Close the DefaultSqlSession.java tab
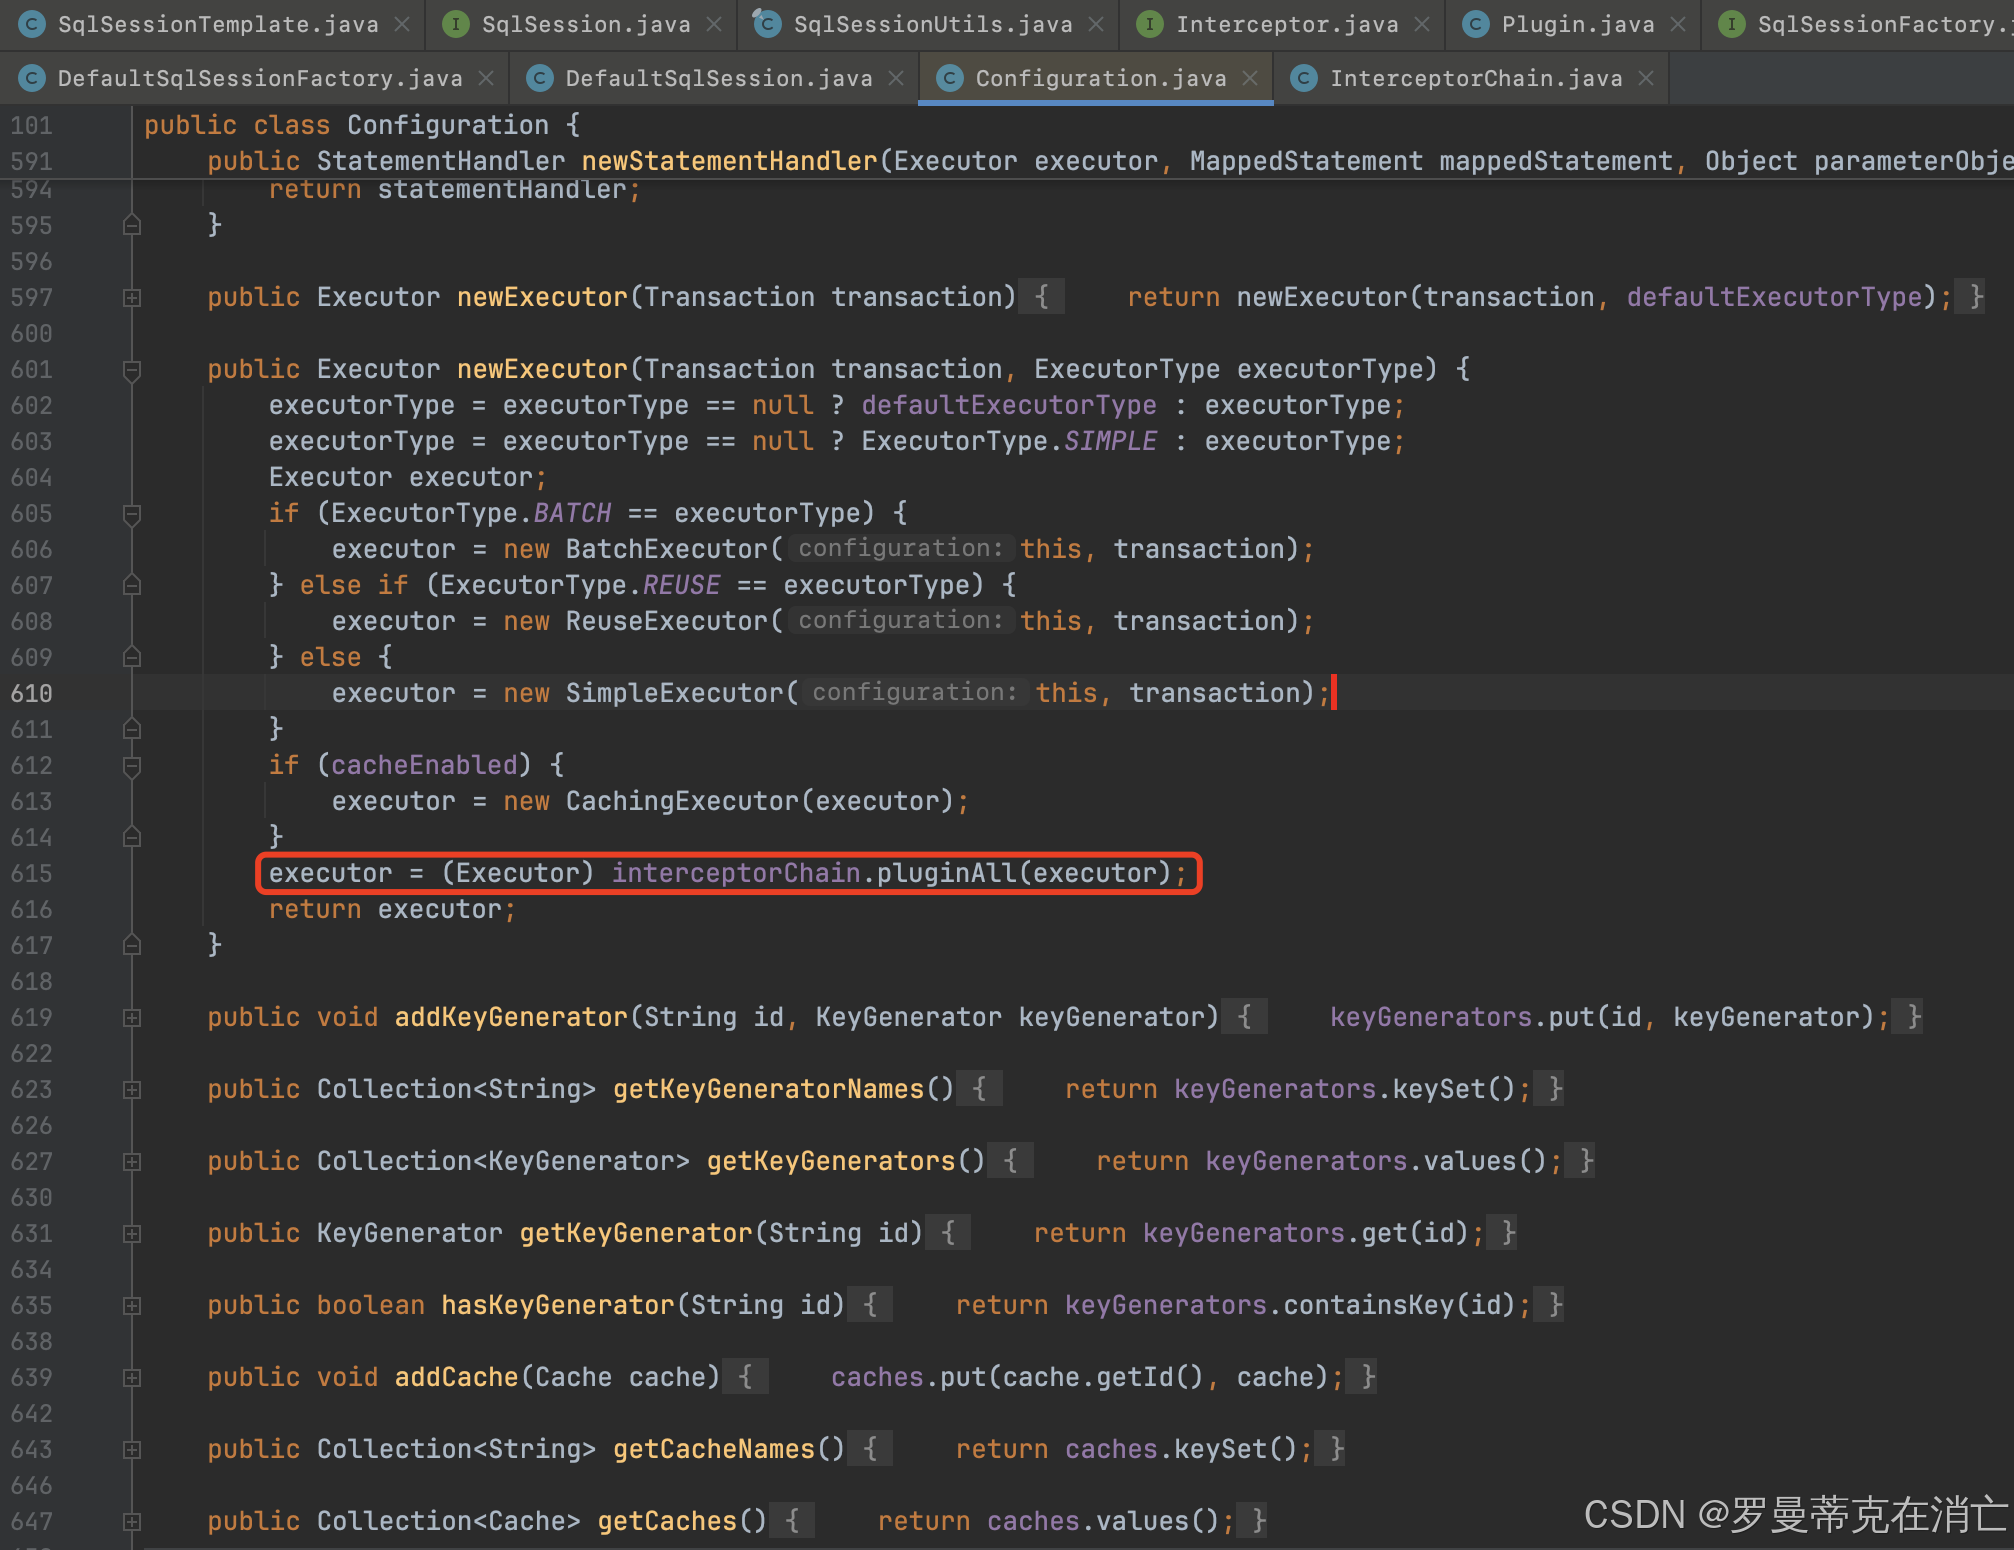The width and height of the screenshot is (2014, 1550). (x=896, y=78)
